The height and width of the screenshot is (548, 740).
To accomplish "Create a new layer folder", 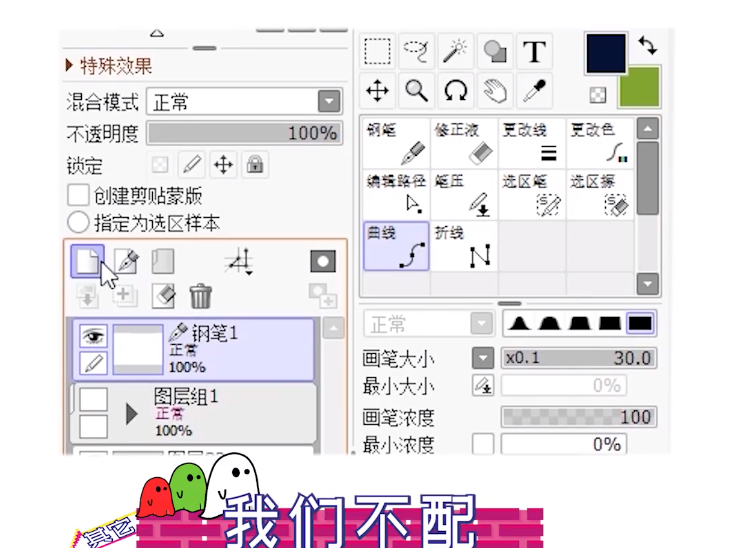I will (163, 261).
